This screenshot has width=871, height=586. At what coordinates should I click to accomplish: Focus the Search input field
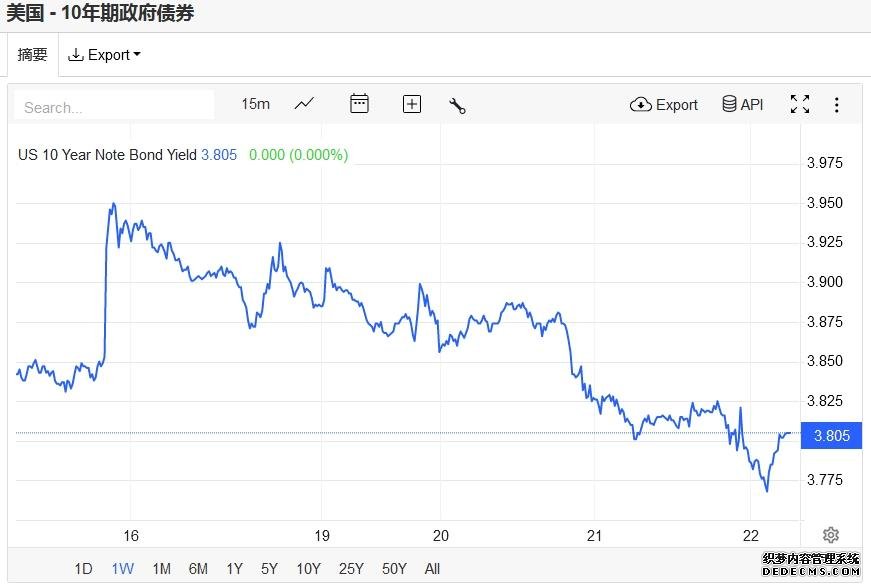pyautogui.click(x=114, y=107)
